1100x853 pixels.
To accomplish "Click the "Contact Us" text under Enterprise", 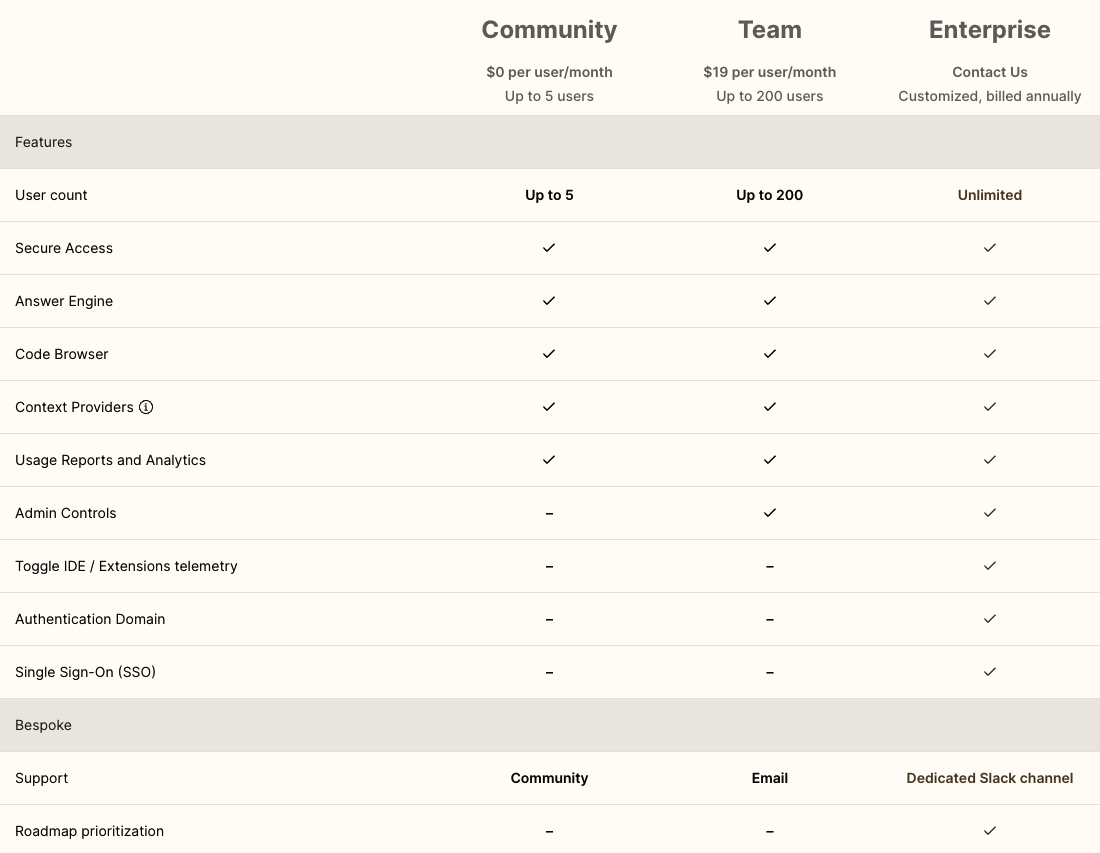I will coord(990,72).
